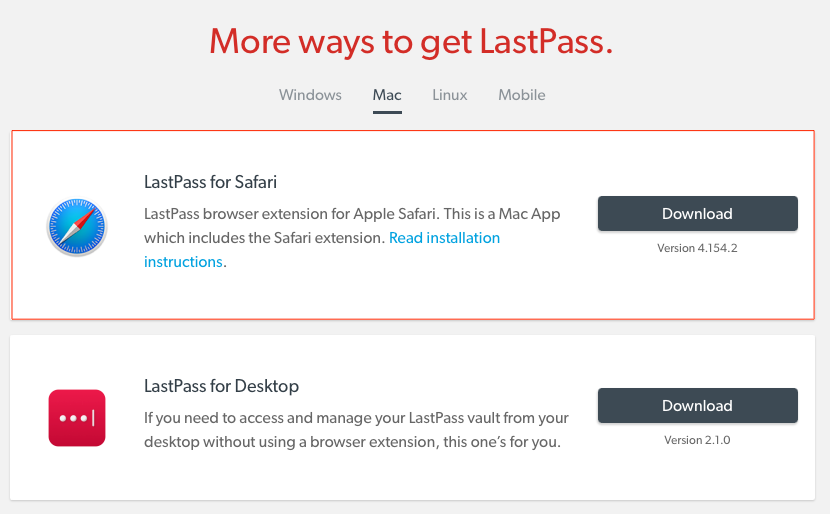The height and width of the screenshot is (514, 831).
Task: Click the Safari extension description text
Action: [352, 238]
